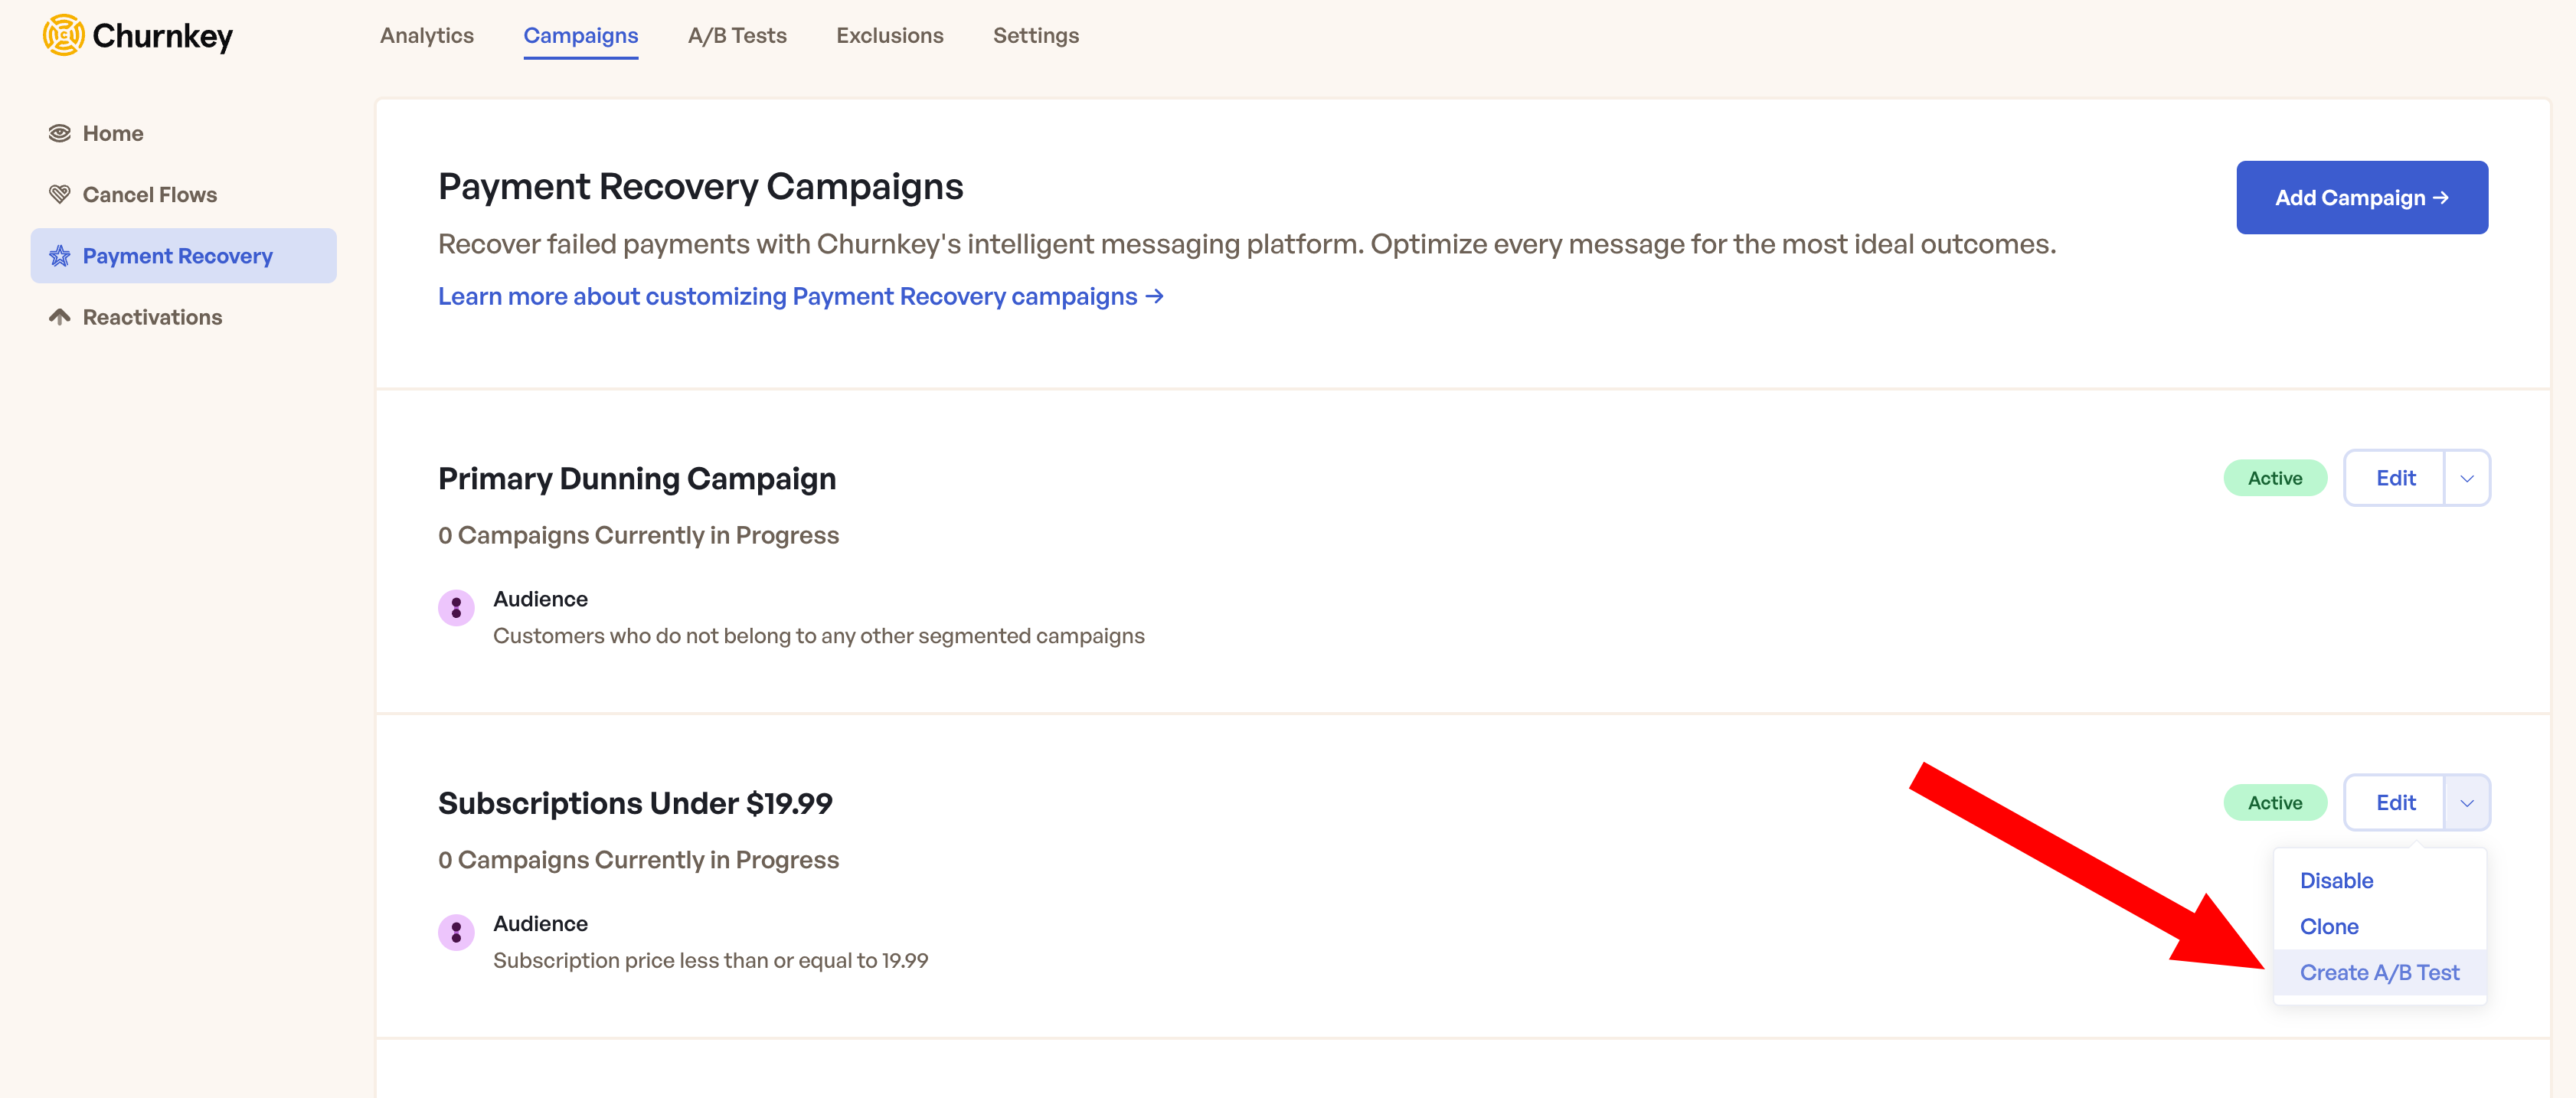The height and width of the screenshot is (1098, 2576).
Task: Click the Primary Dunning audience icon
Action: [456, 607]
